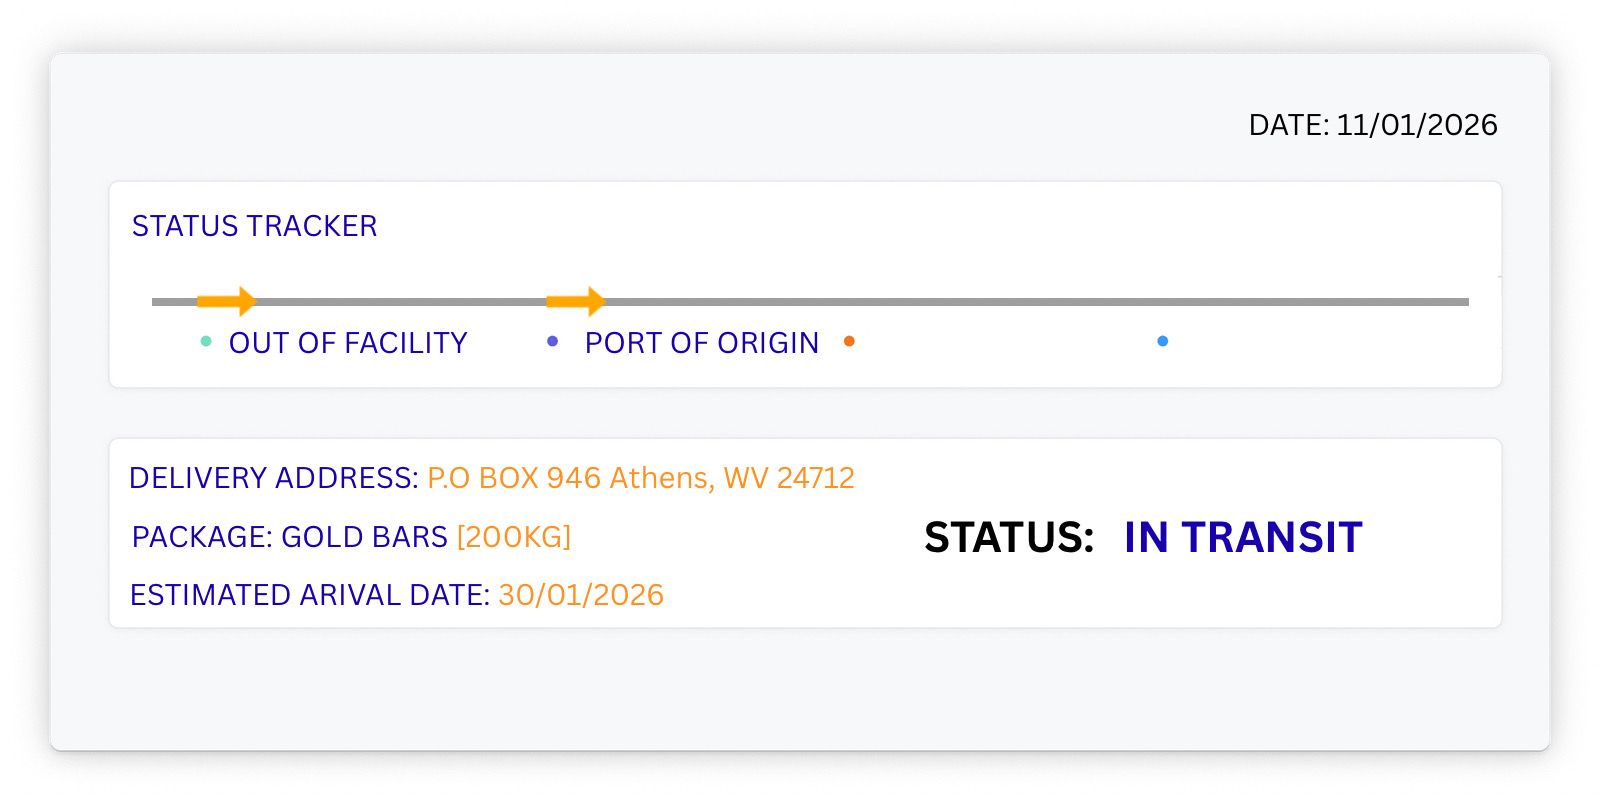The image size is (1600, 798).
Task: Click the orange dot after Port of Origin
Action: coord(849,341)
